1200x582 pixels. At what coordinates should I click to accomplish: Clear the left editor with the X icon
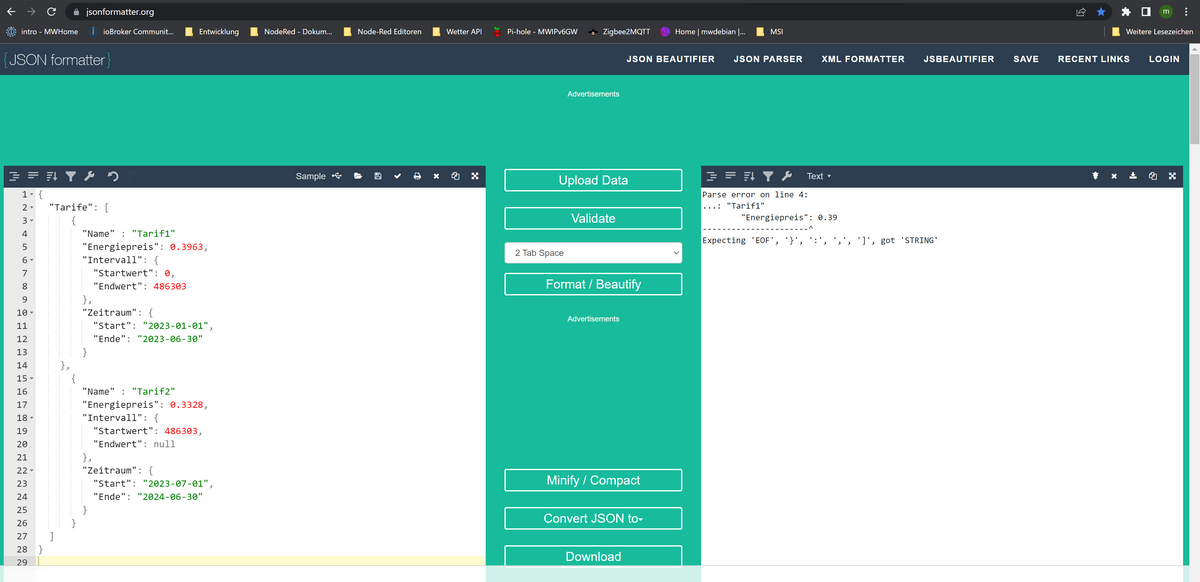point(436,176)
